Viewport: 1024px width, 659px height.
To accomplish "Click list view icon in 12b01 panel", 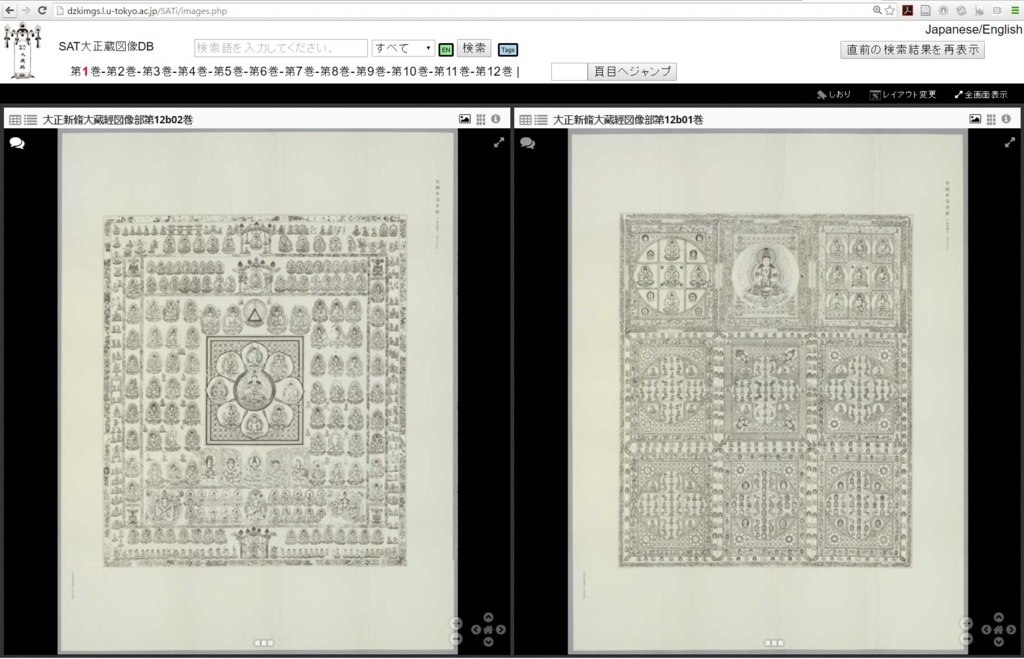I will (x=541, y=120).
